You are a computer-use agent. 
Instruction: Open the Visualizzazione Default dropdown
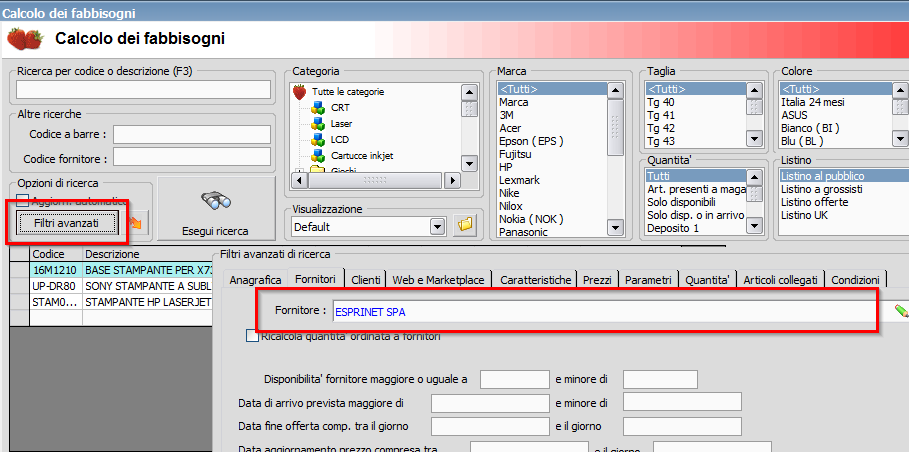438,227
